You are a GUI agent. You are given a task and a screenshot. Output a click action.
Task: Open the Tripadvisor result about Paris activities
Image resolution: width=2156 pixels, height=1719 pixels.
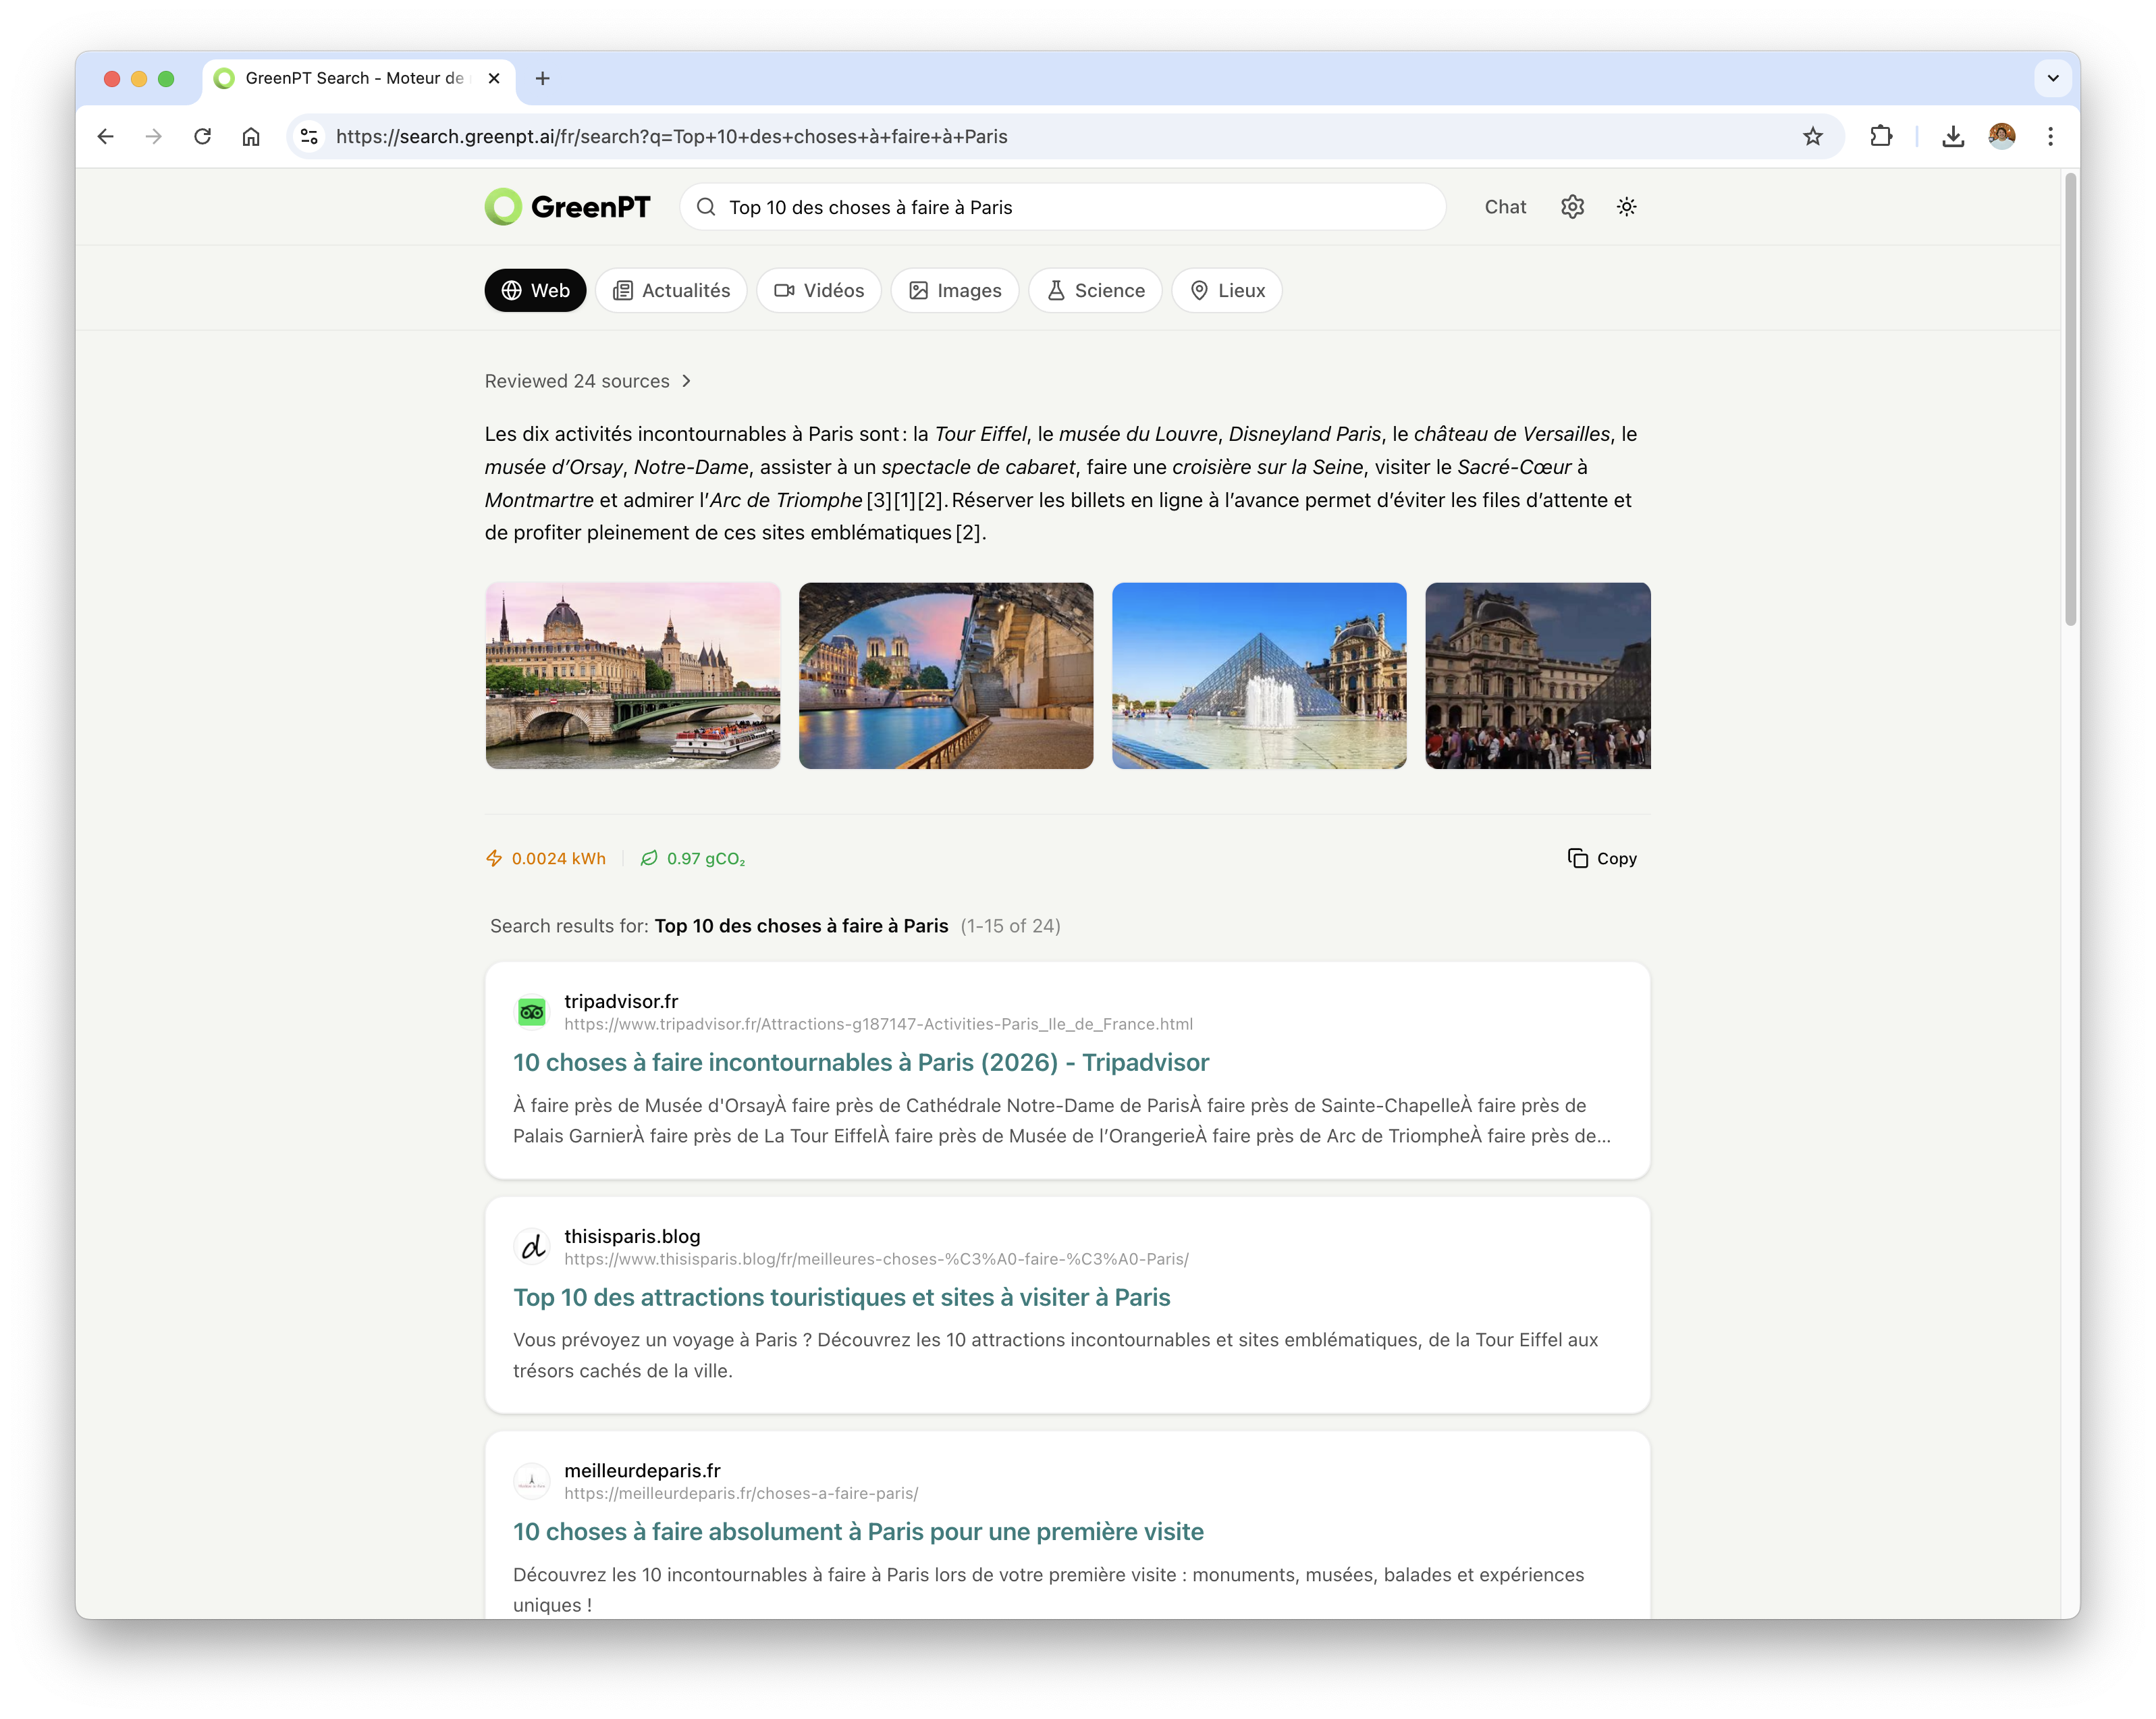(x=860, y=1062)
